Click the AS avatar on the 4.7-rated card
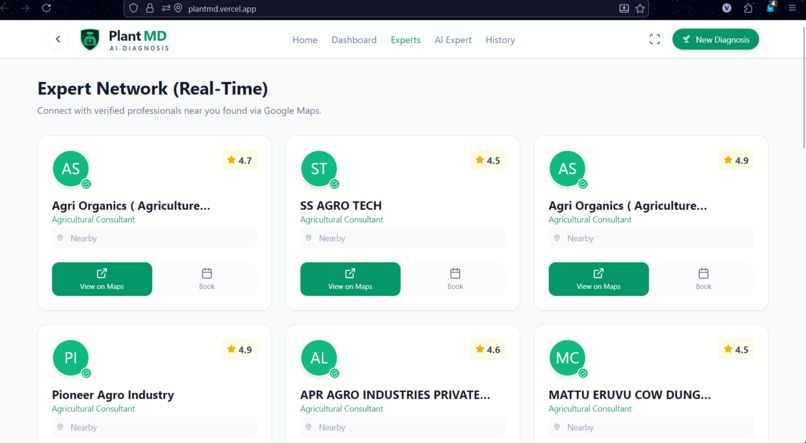 click(70, 169)
